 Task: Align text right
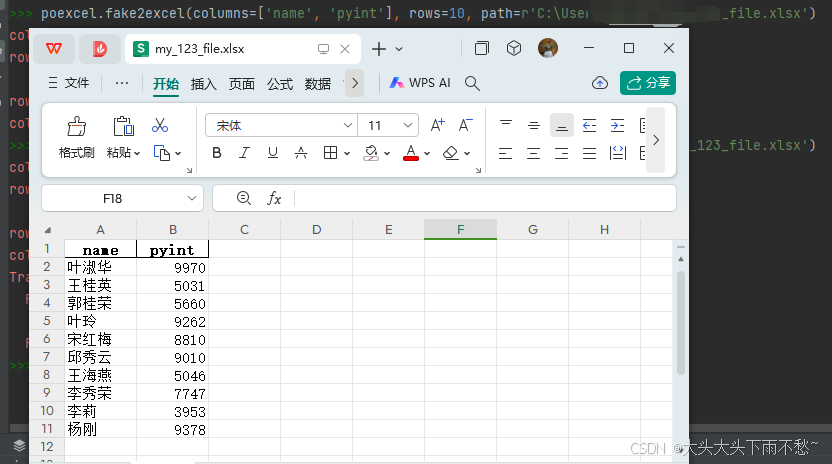click(x=561, y=153)
